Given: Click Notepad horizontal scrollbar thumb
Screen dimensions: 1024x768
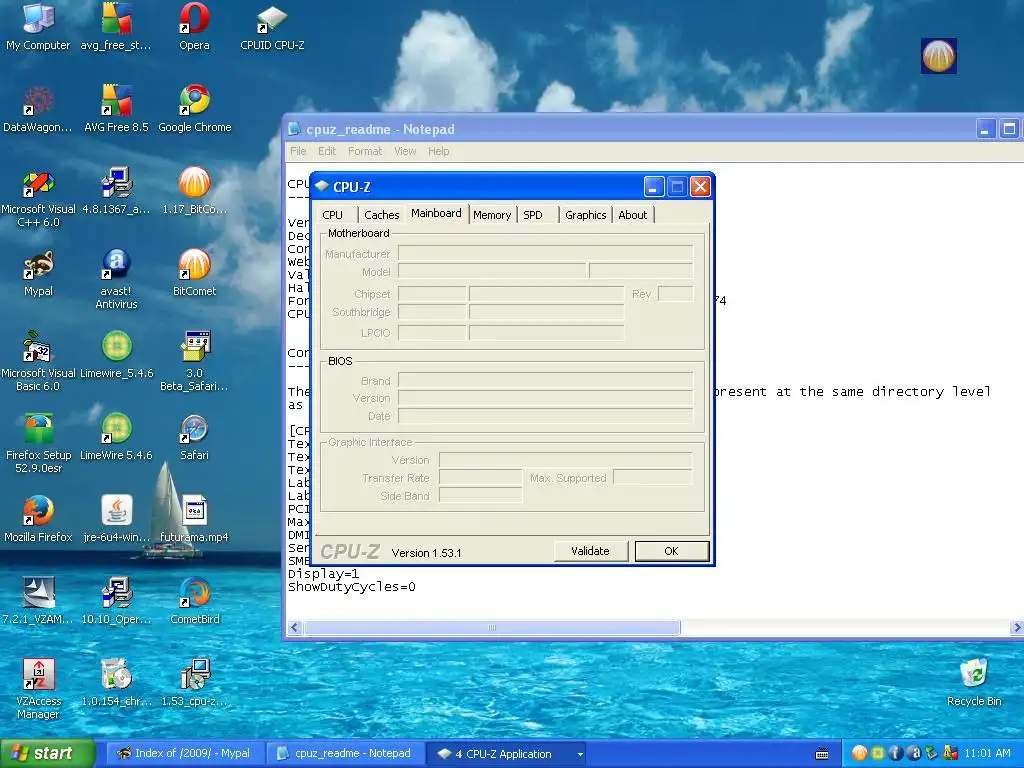Looking at the screenshot, I should pos(492,628).
